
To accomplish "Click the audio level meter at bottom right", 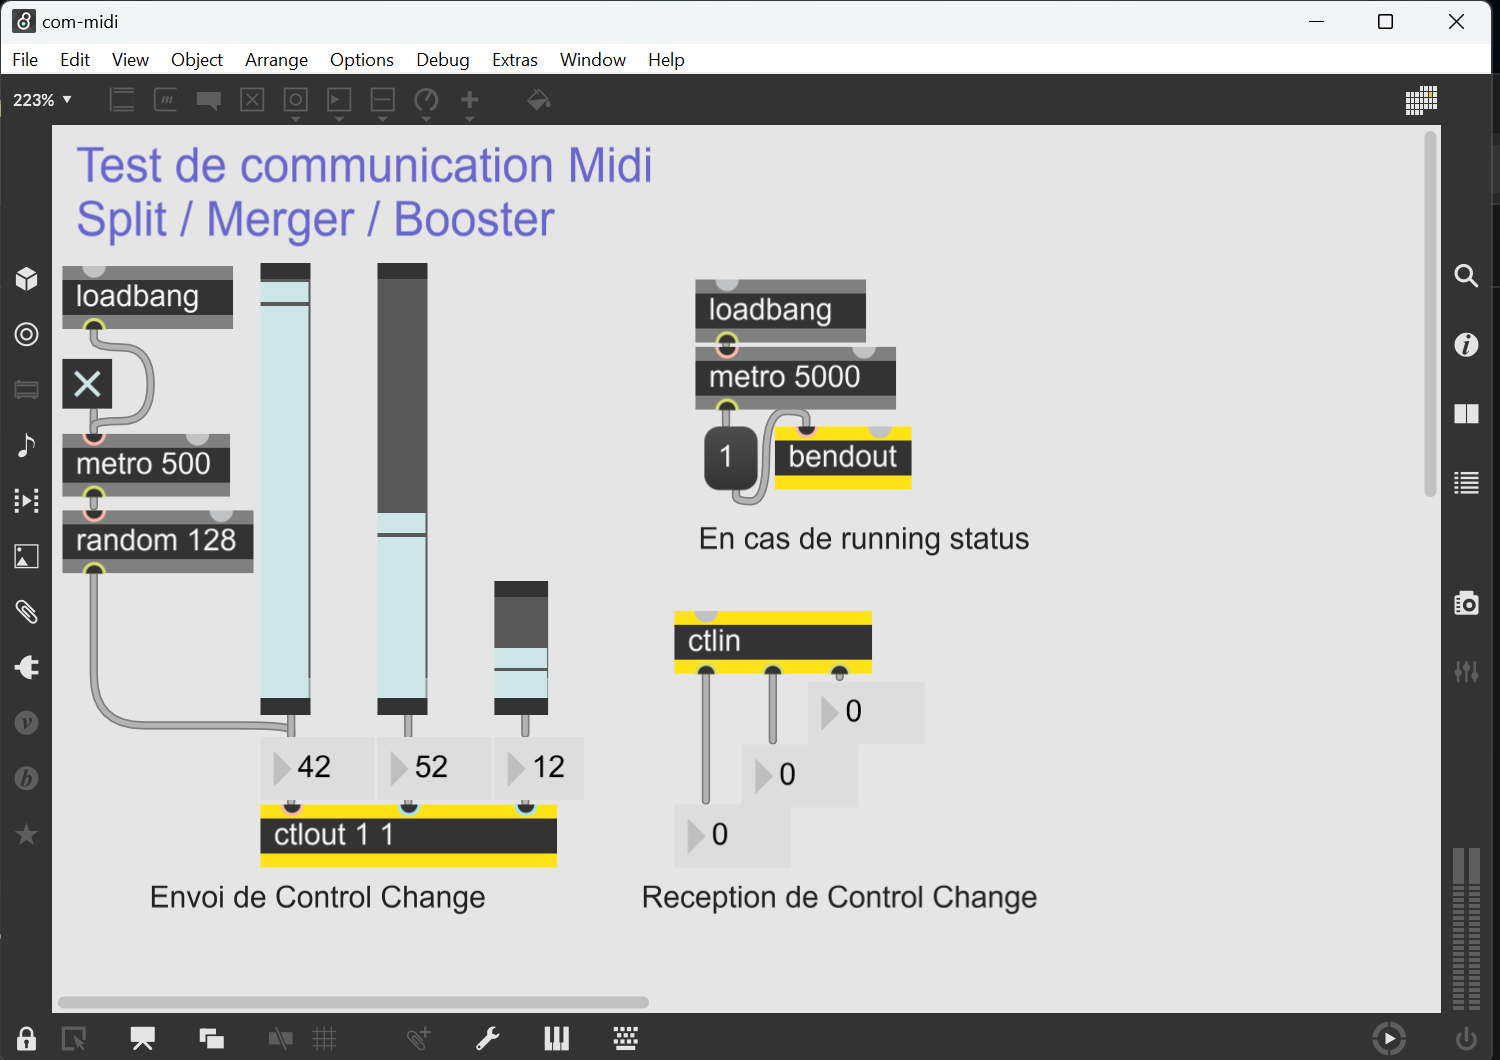I will 1466,929.
